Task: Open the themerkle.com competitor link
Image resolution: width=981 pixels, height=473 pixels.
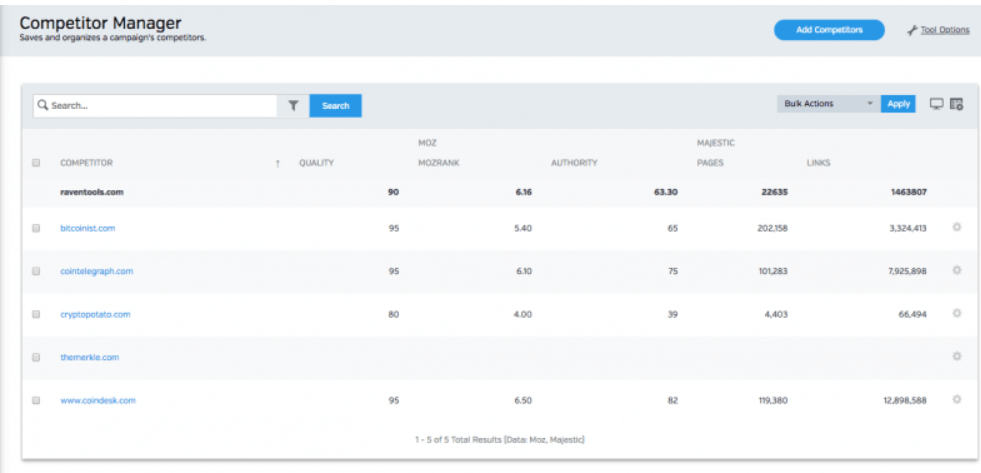Action: coord(89,357)
